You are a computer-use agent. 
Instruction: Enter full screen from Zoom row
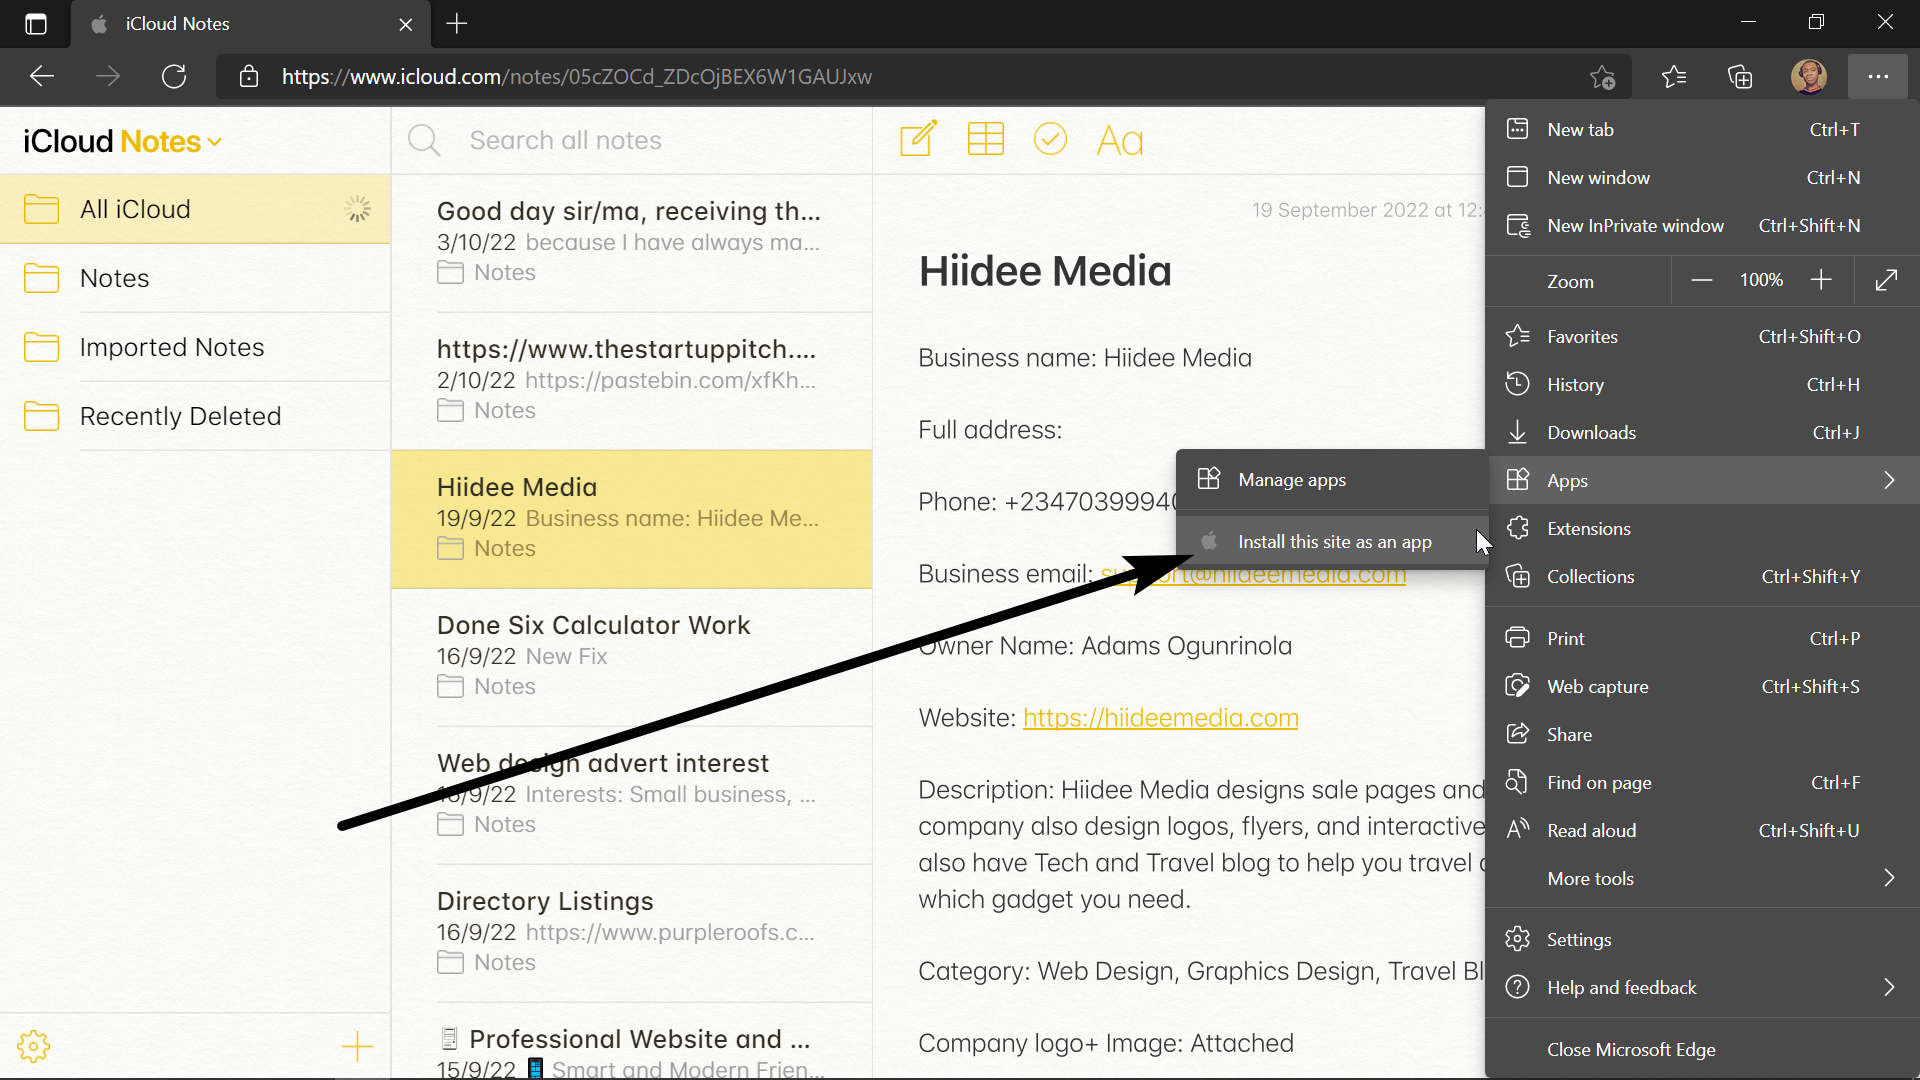(1887, 280)
